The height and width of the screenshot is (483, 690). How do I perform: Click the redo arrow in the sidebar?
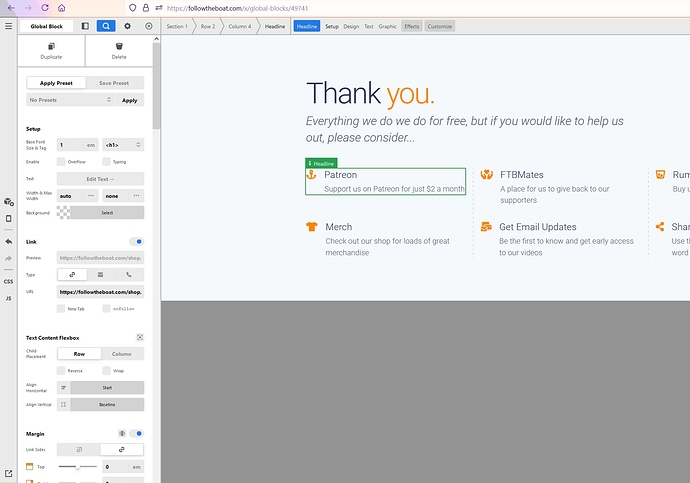coord(8,258)
